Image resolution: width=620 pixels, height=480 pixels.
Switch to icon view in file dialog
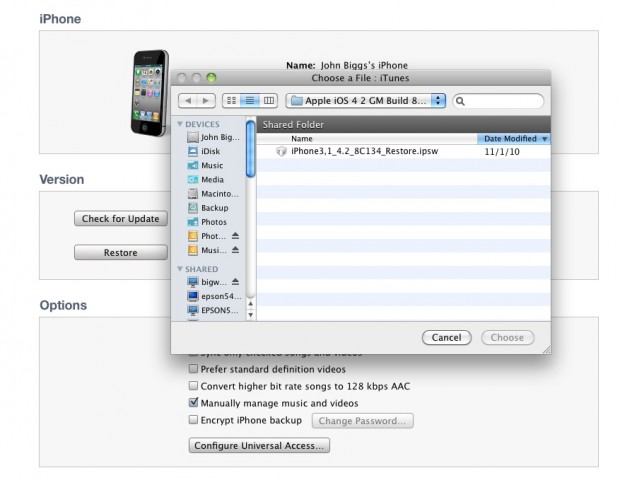[x=231, y=101]
